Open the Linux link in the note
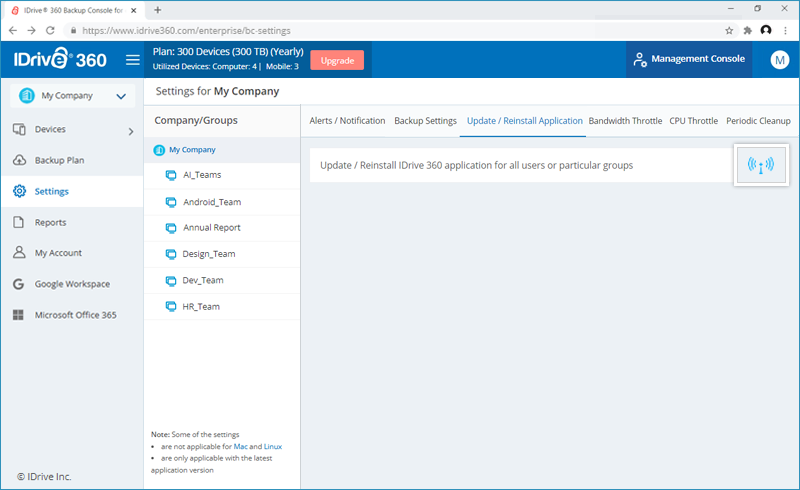Viewport: 800px width, 490px height. coord(272,447)
